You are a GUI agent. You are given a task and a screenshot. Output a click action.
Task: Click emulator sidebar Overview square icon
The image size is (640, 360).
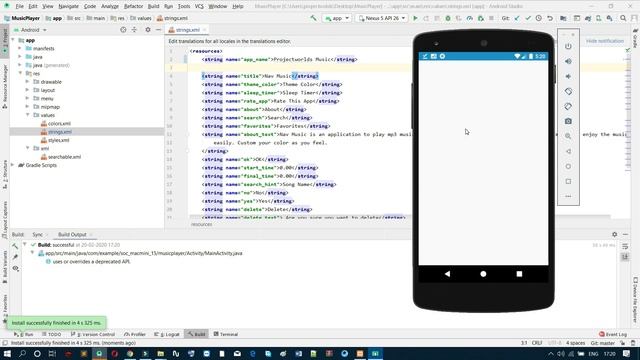coord(568,181)
